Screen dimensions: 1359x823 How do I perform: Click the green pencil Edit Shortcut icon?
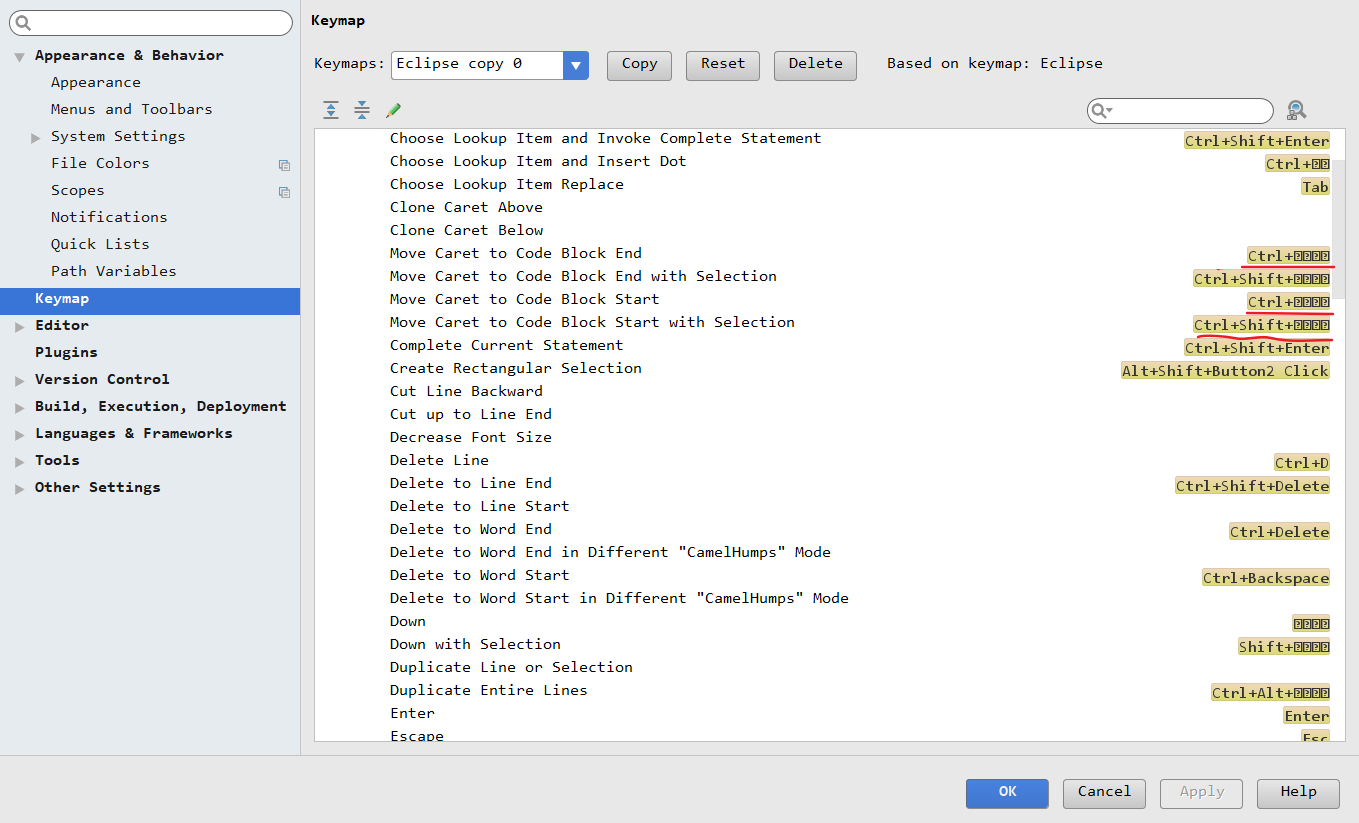[393, 110]
